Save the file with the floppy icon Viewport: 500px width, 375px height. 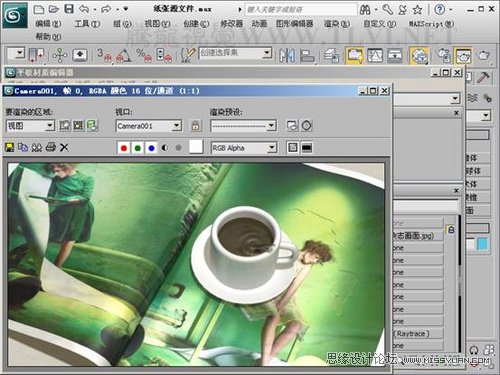coord(69,9)
